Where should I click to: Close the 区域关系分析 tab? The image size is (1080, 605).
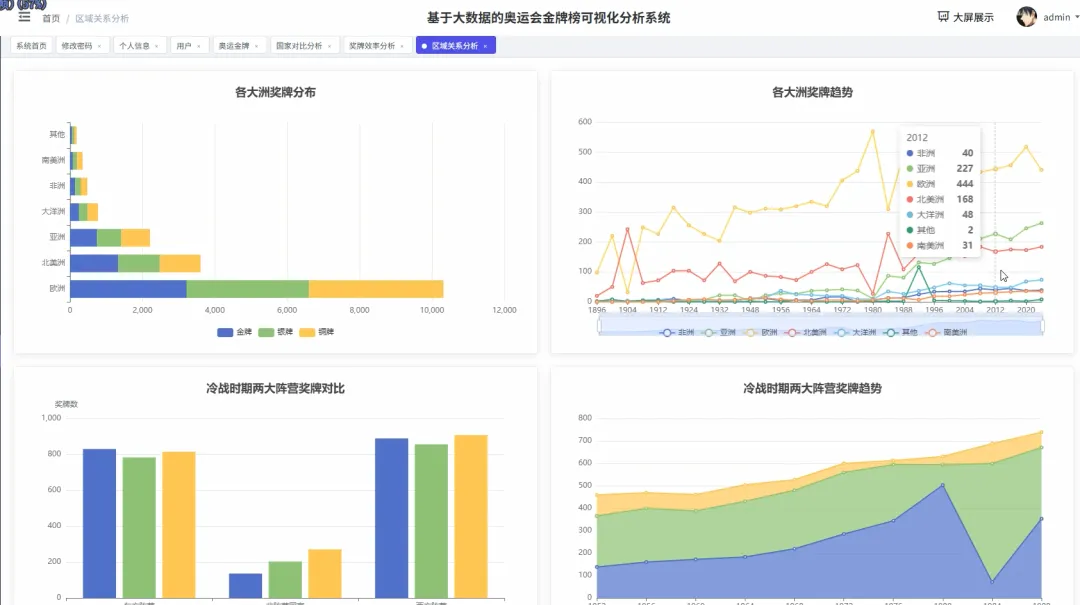tap(485, 46)
